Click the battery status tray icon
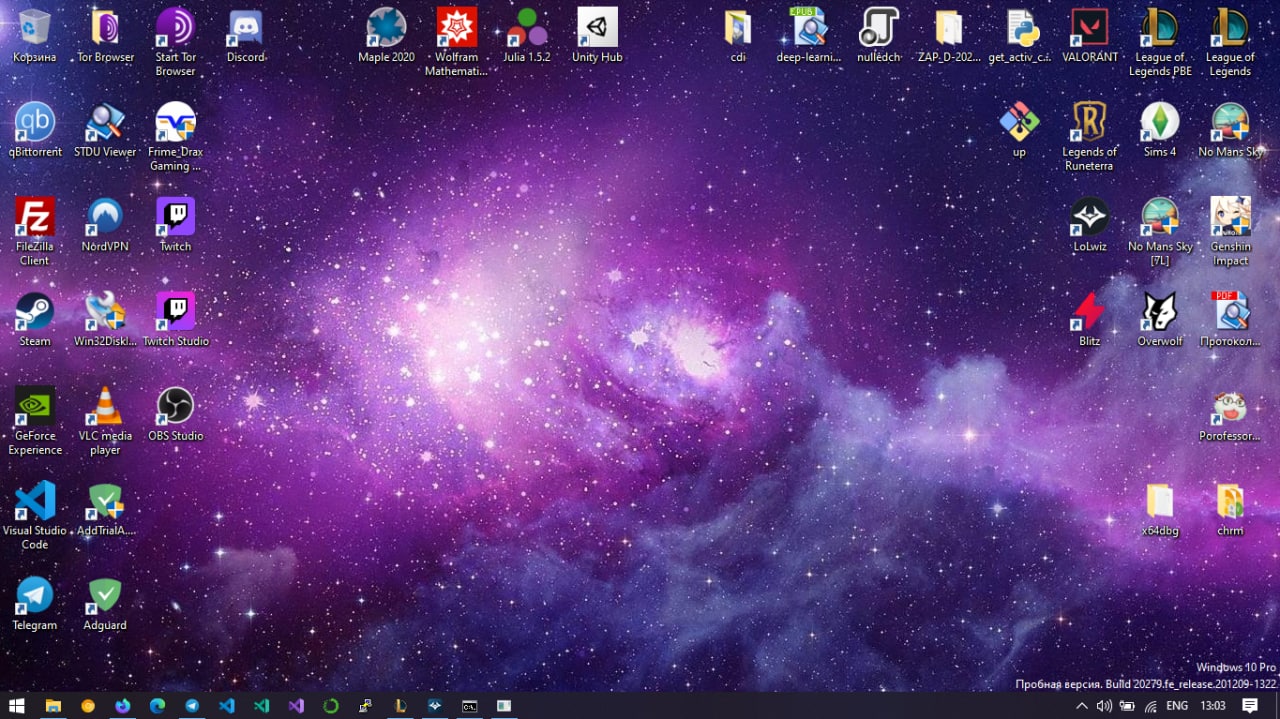 coord(1127,706)
